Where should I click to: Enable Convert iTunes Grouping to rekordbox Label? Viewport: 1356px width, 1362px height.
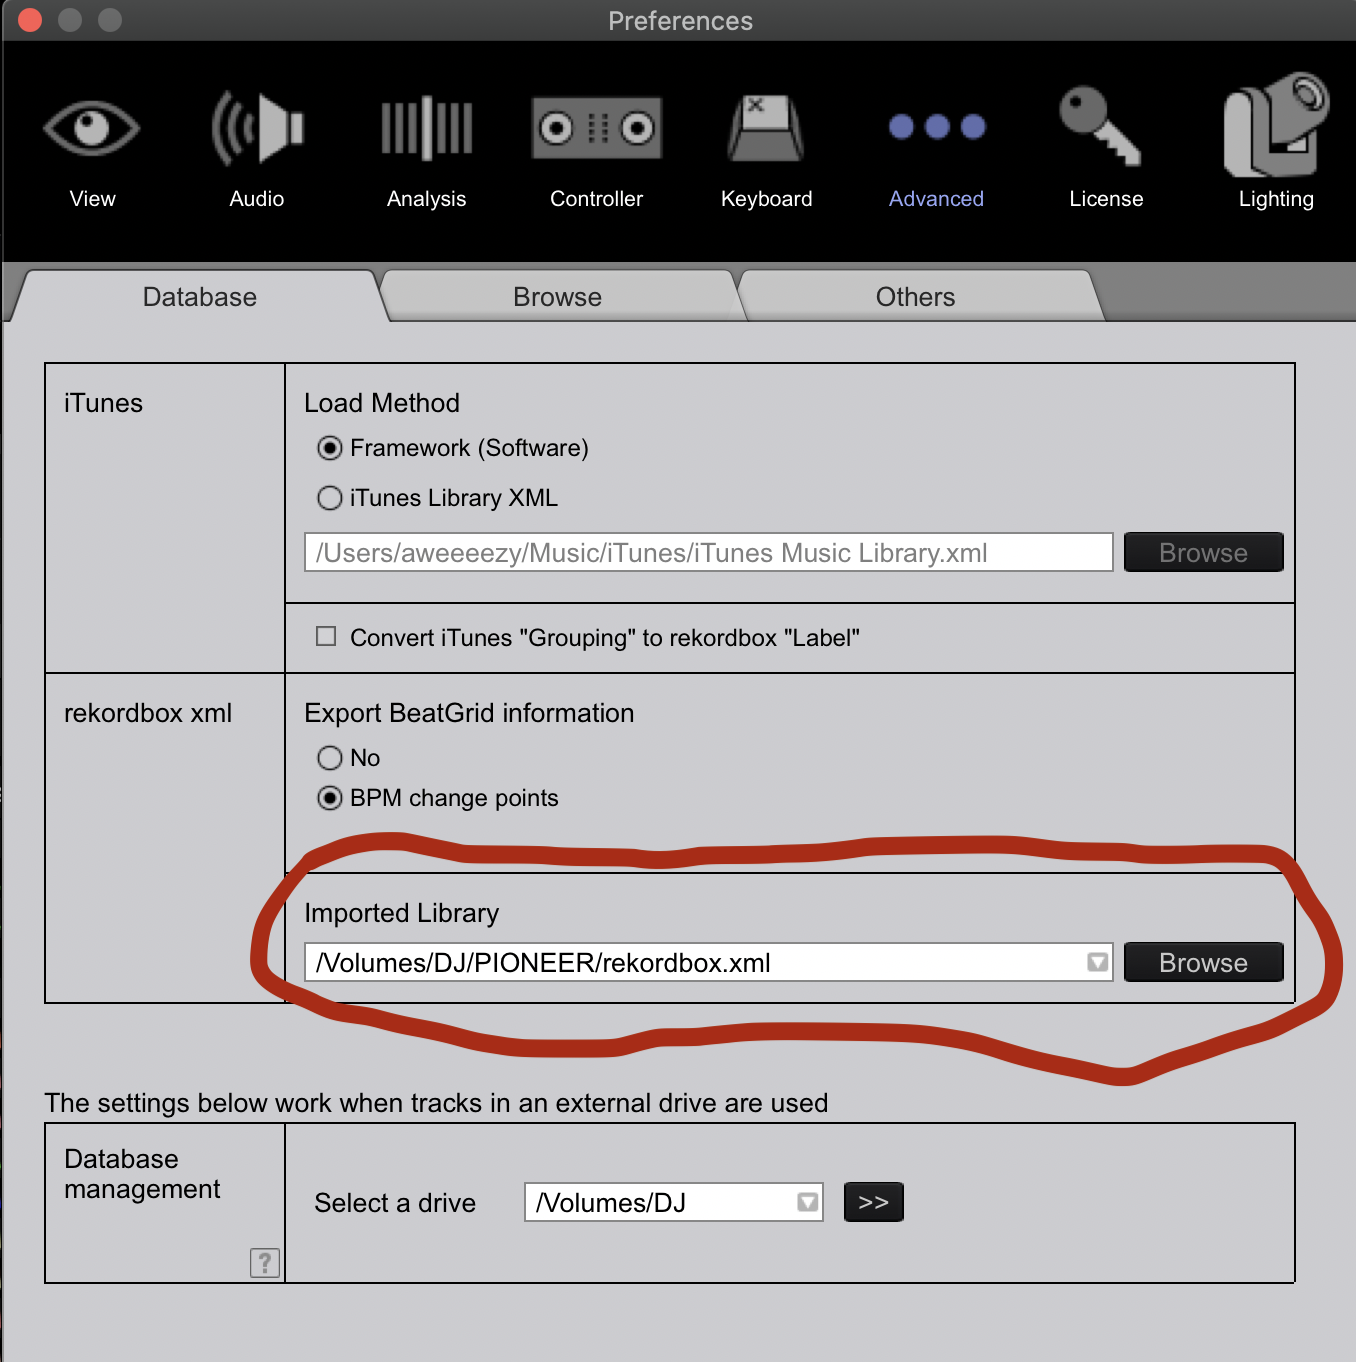coord(326,637)
